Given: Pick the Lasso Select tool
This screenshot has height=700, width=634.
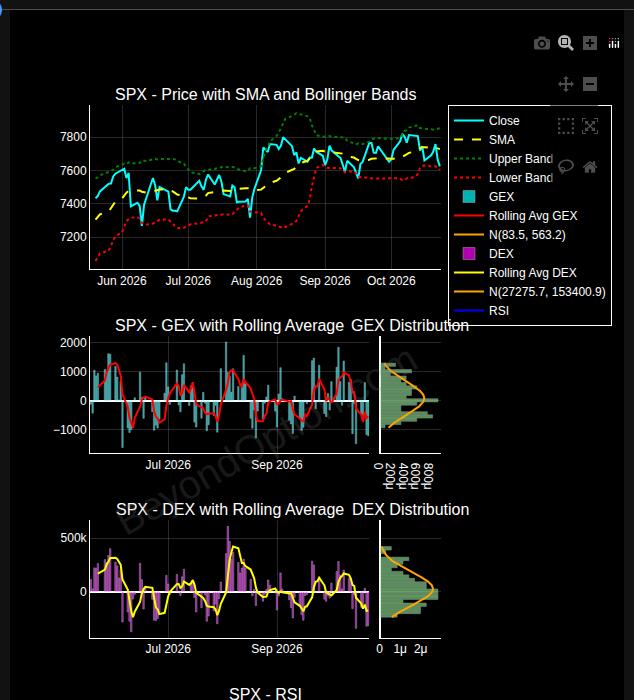Looking at the screenshot, I should [566, 167].
